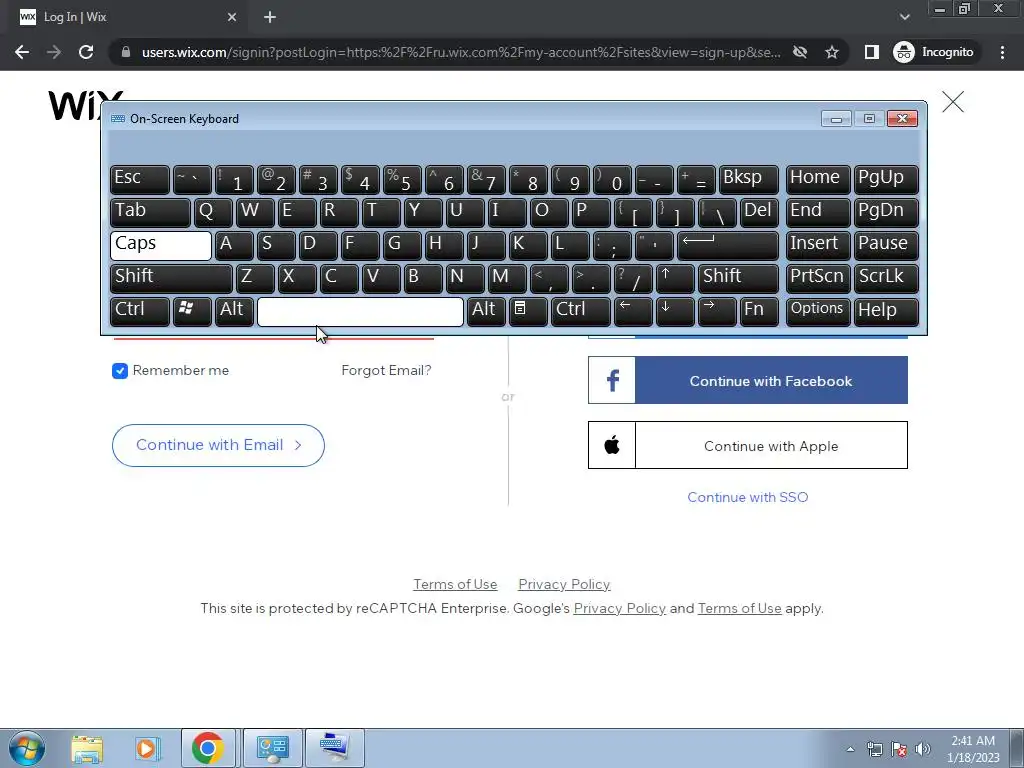This screenshot has height=768, width=1024.
Task: Click Continue with Apple button
Action: point(748,445)
